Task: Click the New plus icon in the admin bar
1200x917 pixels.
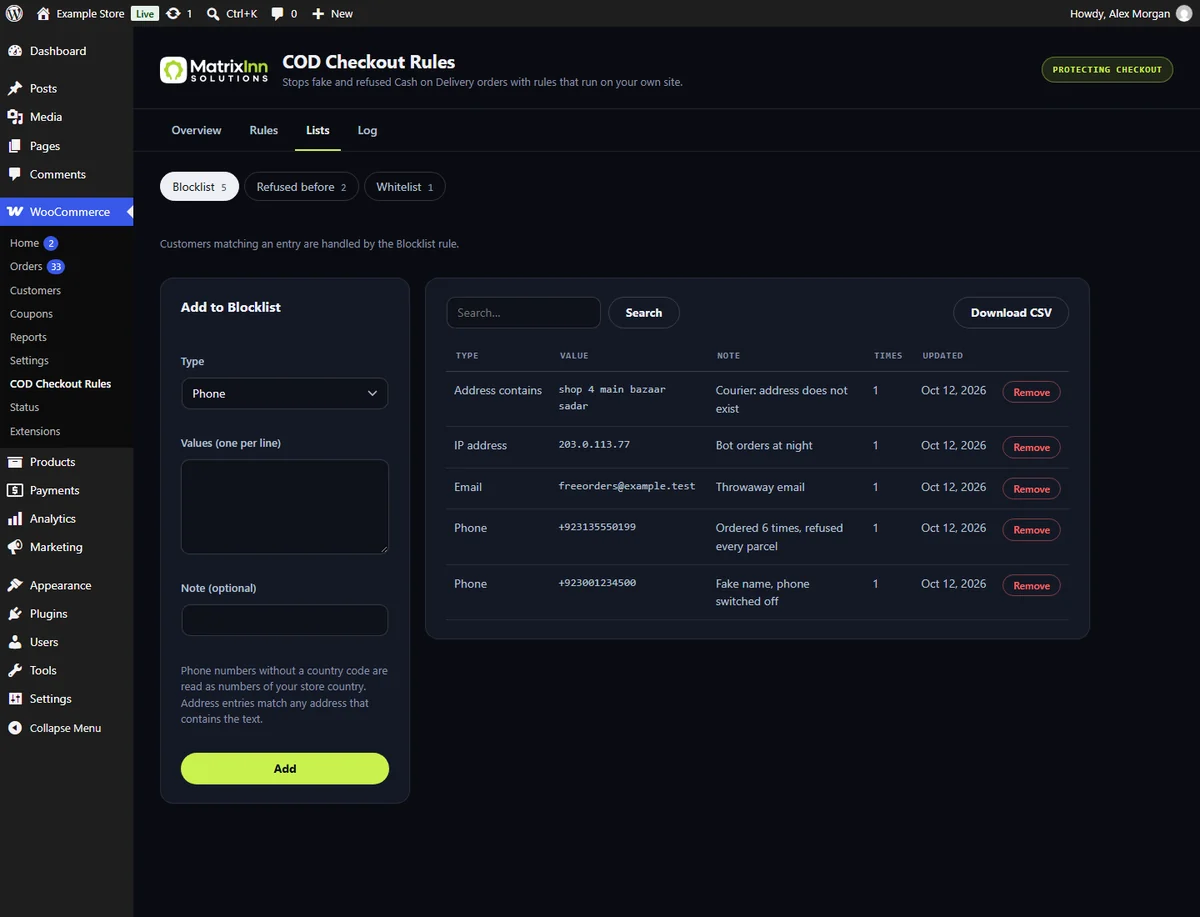Action: click(318, 14)
